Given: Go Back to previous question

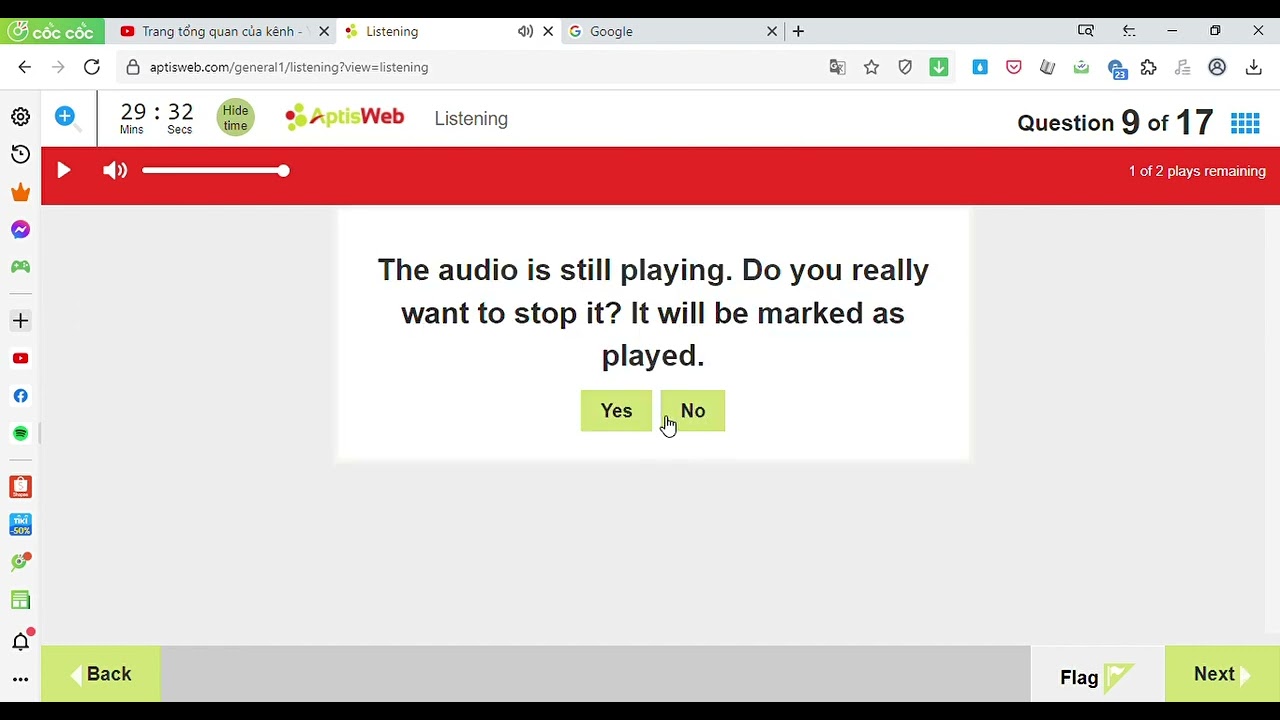Looking at the screenshot, I should tap(101, 674).
